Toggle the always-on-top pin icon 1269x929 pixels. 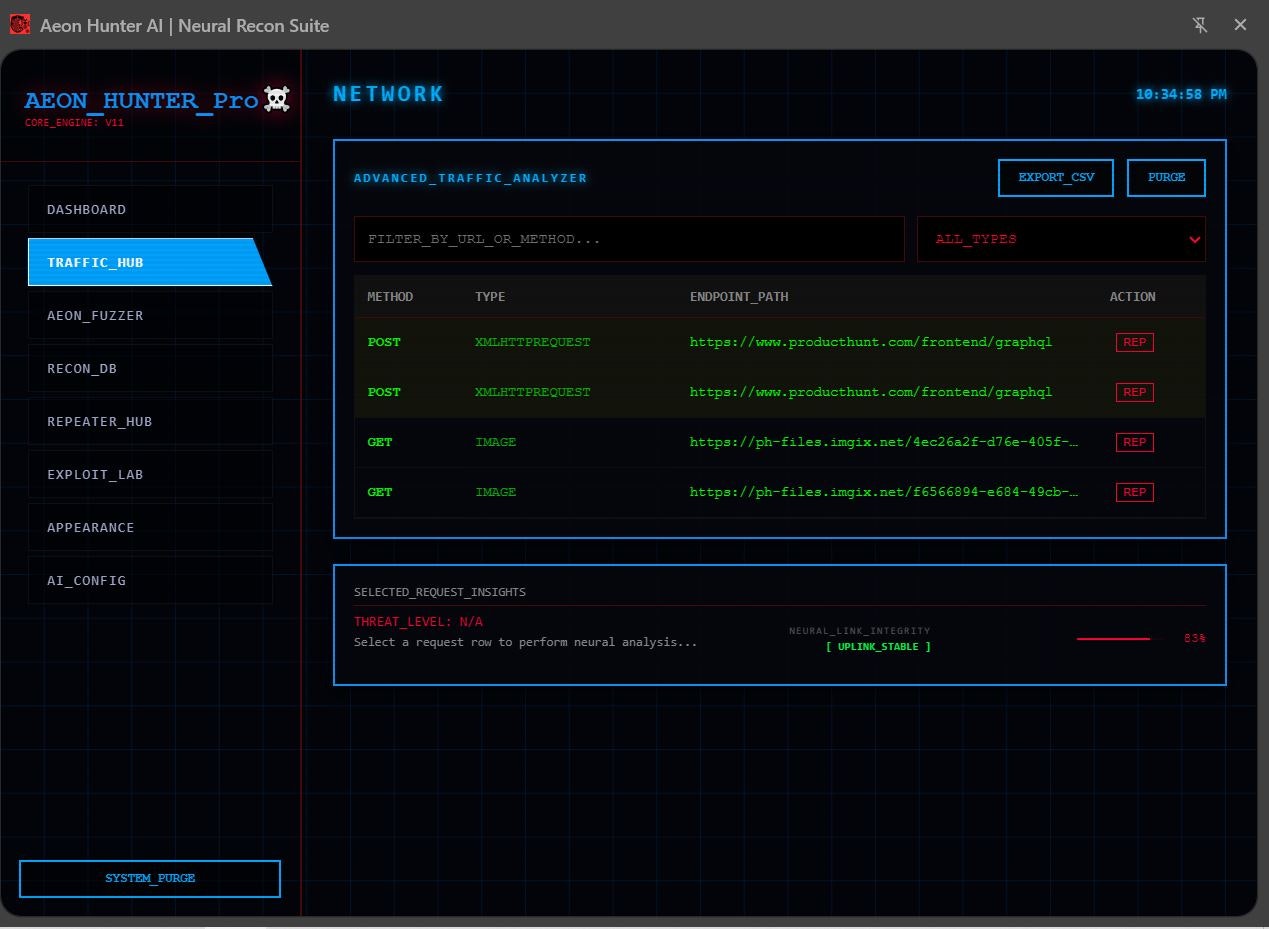click(1199, 24)
